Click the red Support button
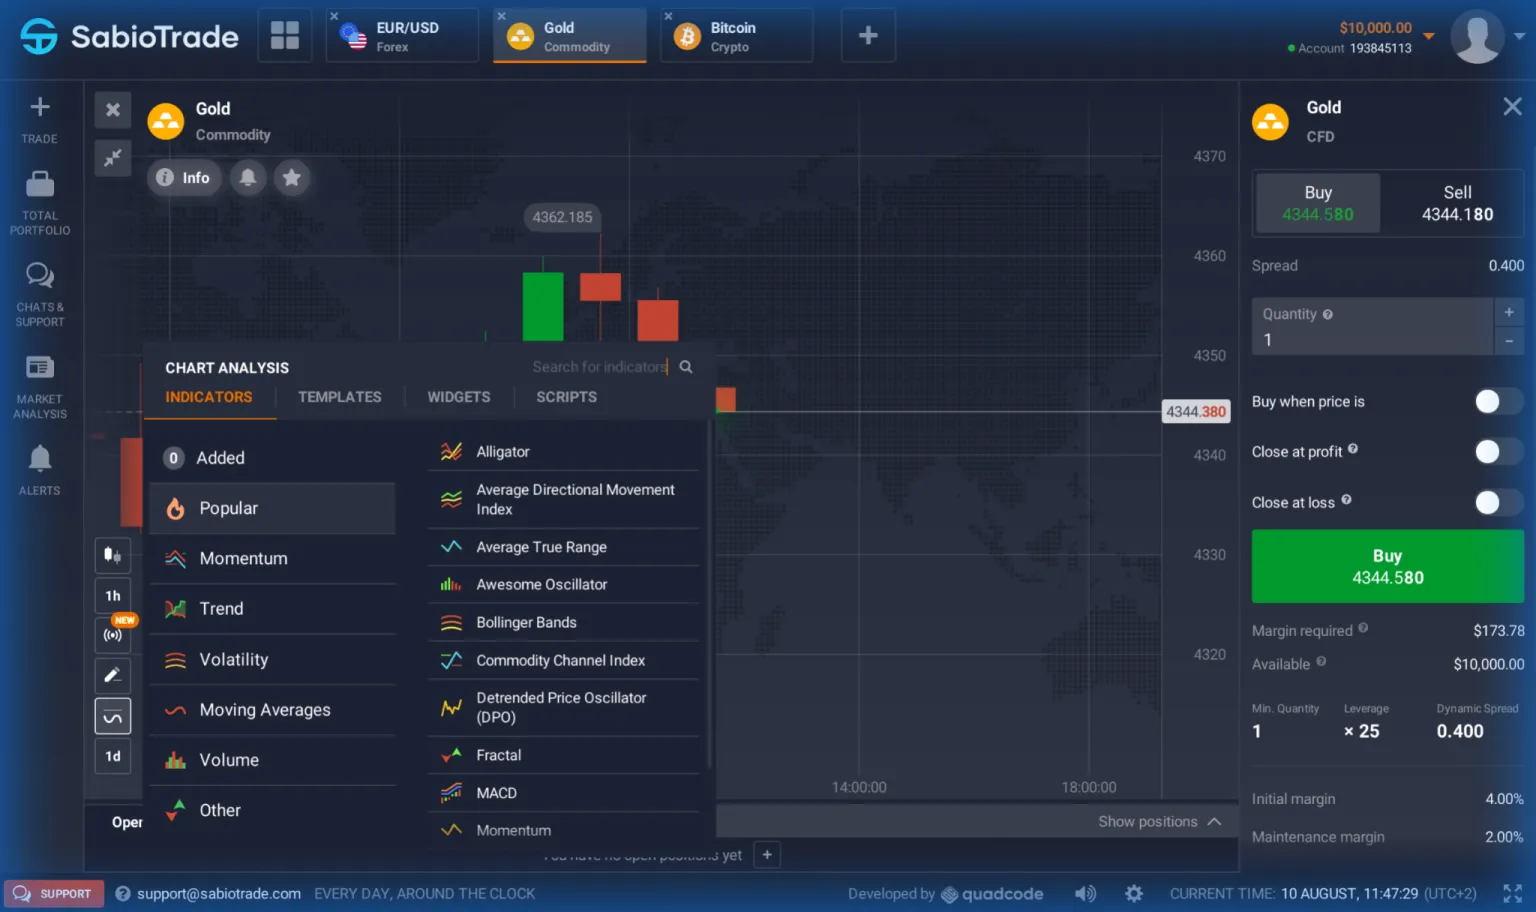Screen dimensions: 1536x912 click(x=54, y=893)
